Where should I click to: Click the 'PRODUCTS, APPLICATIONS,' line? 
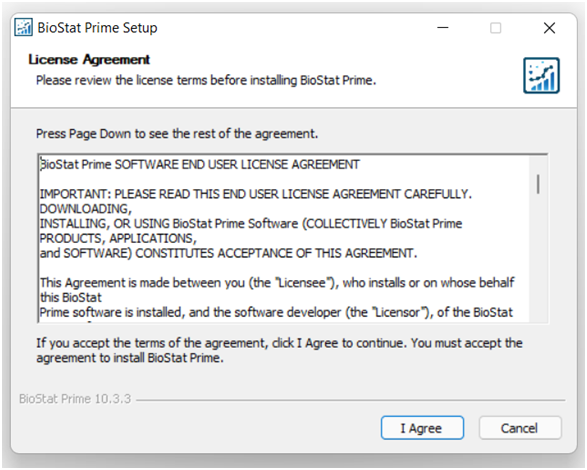tap(118, 238)
